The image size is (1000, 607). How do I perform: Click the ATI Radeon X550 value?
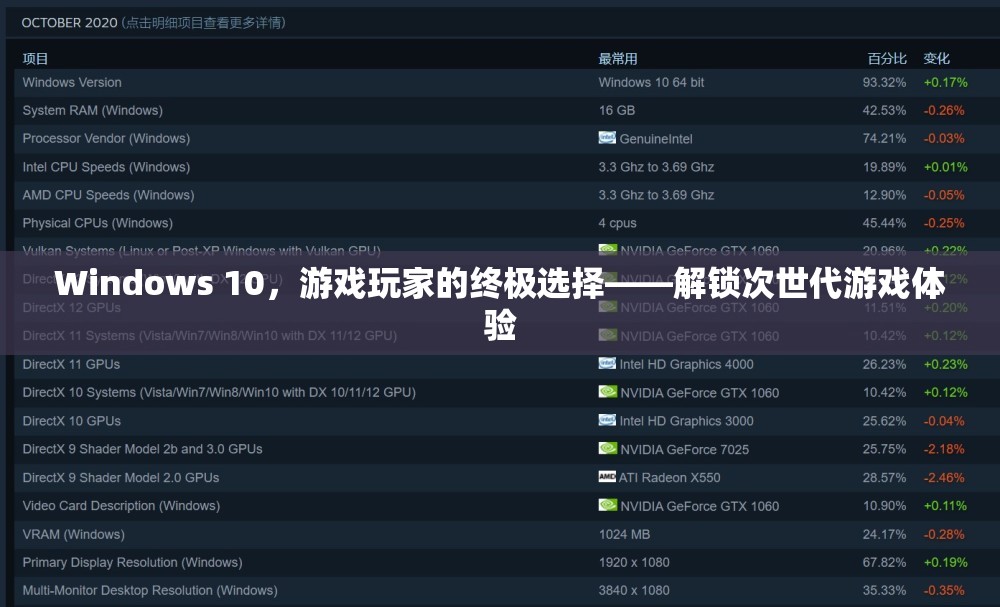point(669,478)
